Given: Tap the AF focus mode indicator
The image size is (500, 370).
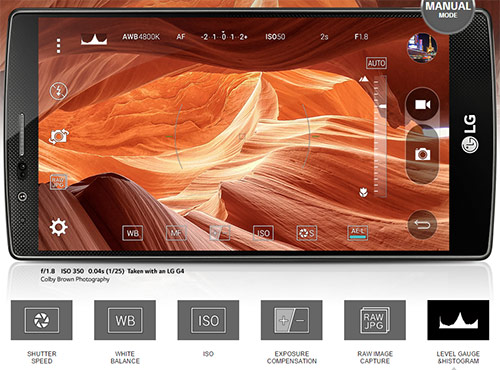Looking at the screenshot, I should (x=181, y=37).
